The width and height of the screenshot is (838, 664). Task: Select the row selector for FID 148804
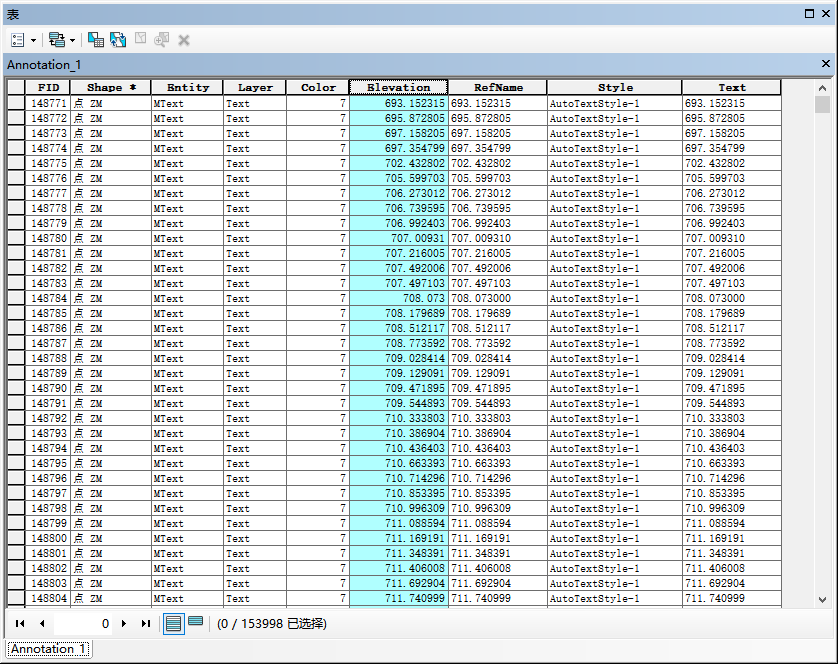pos(16,598)
